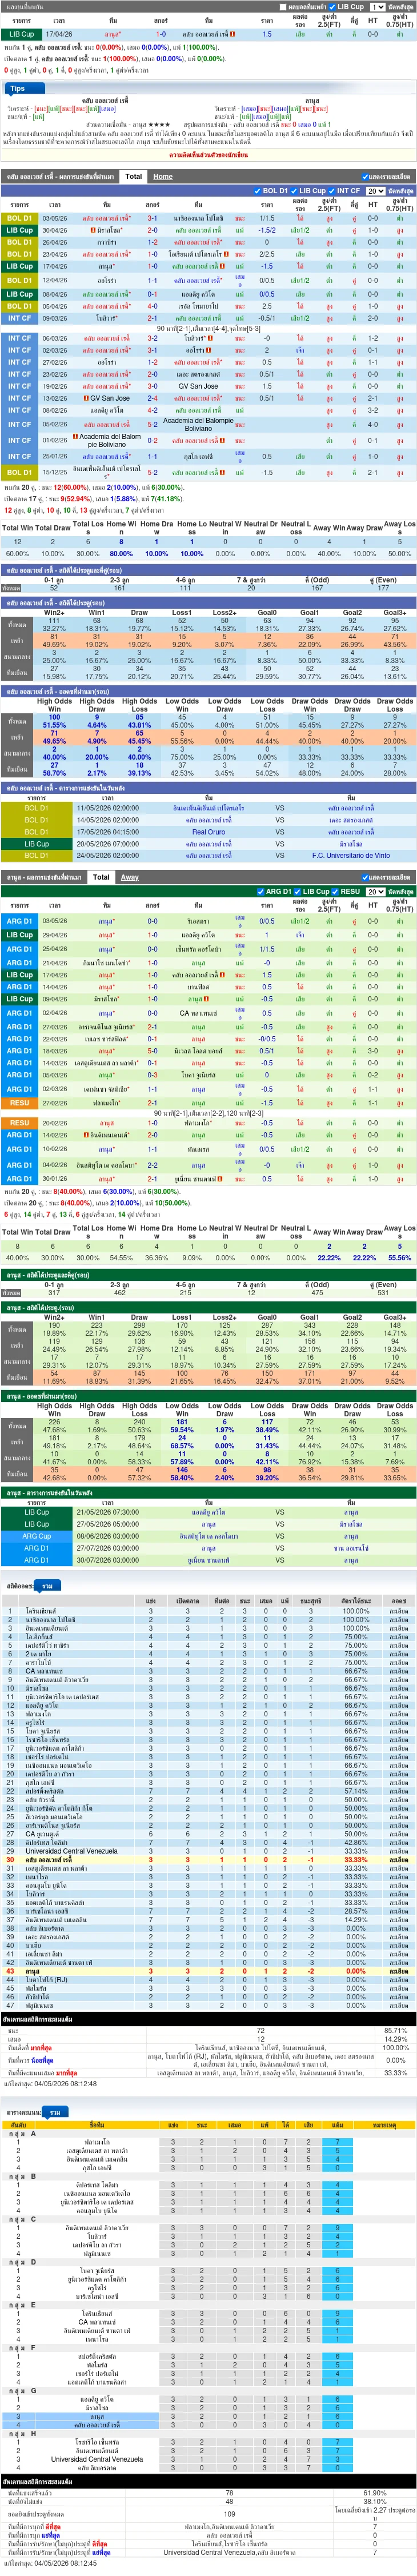Toggle the RESU league filter checkbox

[x=336, y=891]
